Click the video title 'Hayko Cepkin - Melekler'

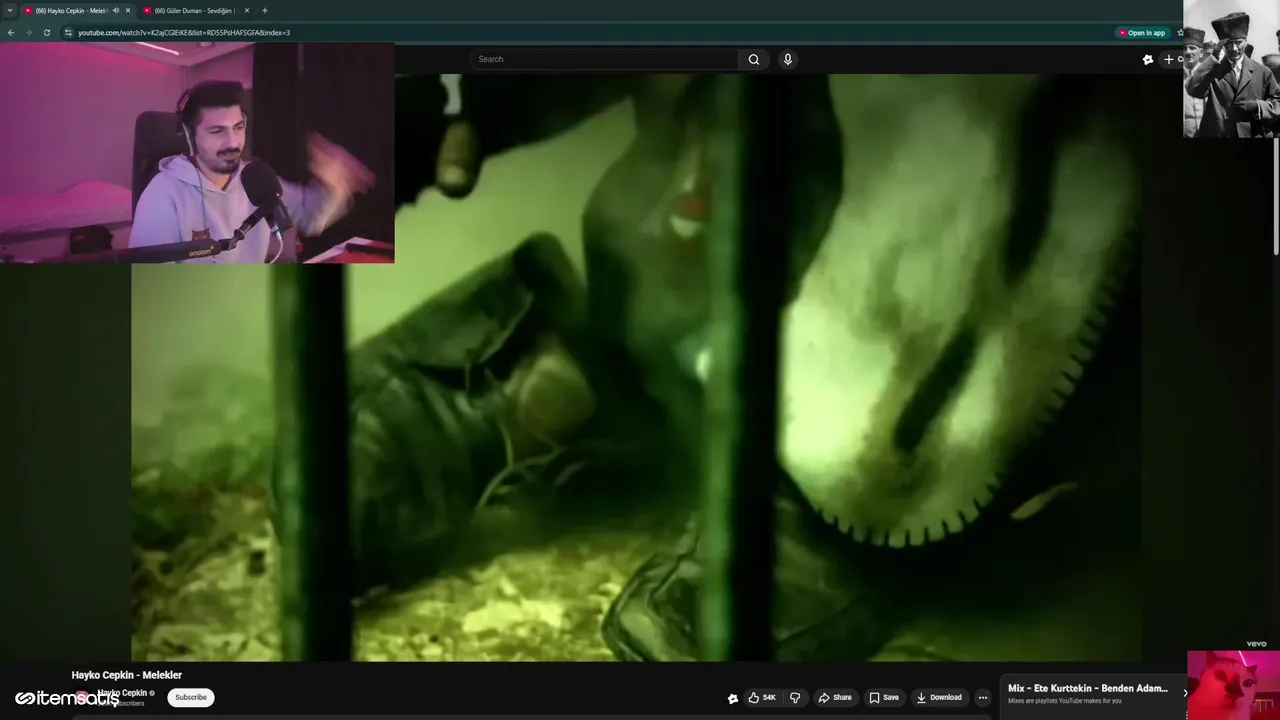[127, 675]
